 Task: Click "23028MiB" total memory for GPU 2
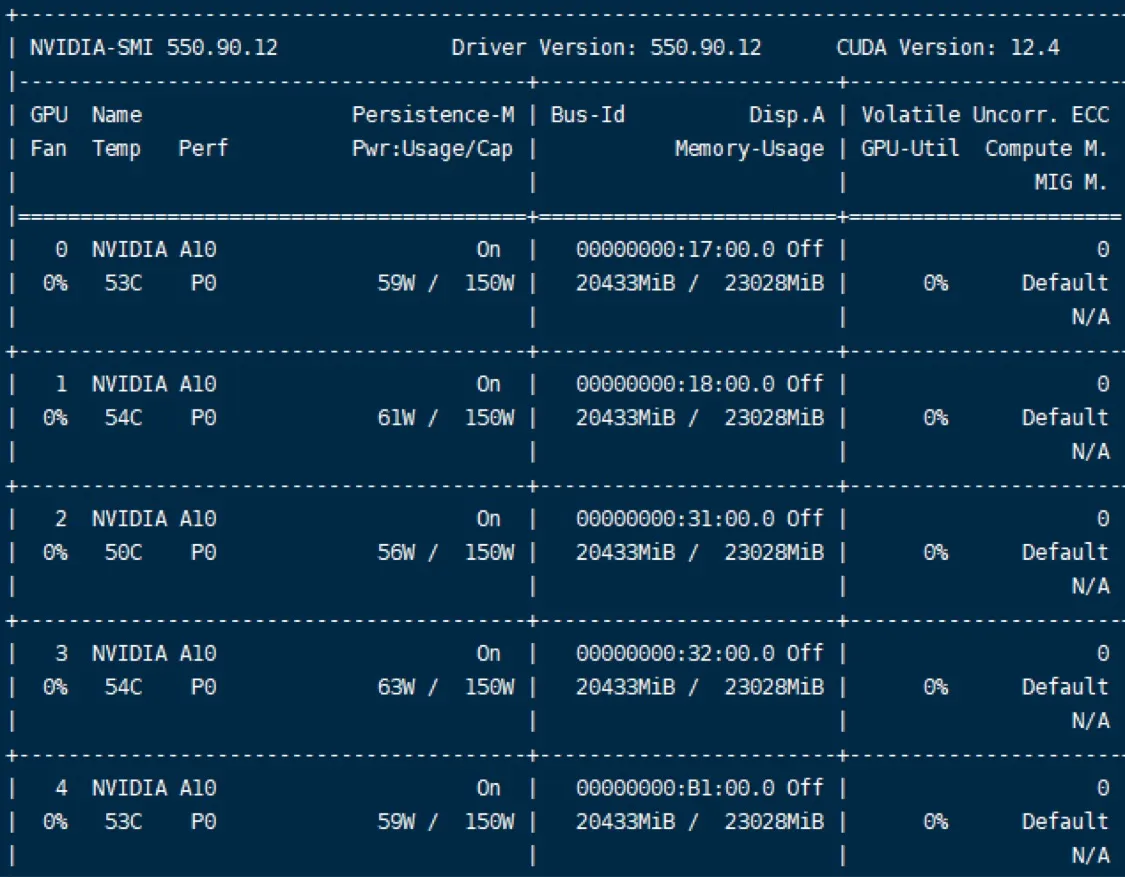pyautogui.click(x=775, y=553)
